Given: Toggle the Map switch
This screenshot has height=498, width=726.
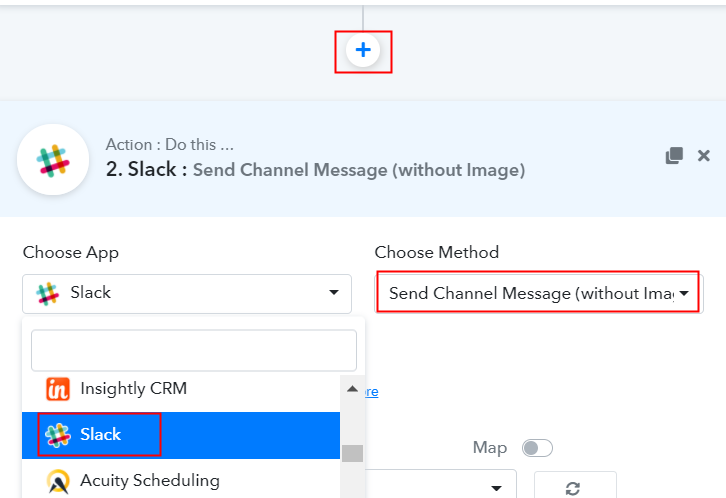Looking at the screenshot, I should click(537, 448).
